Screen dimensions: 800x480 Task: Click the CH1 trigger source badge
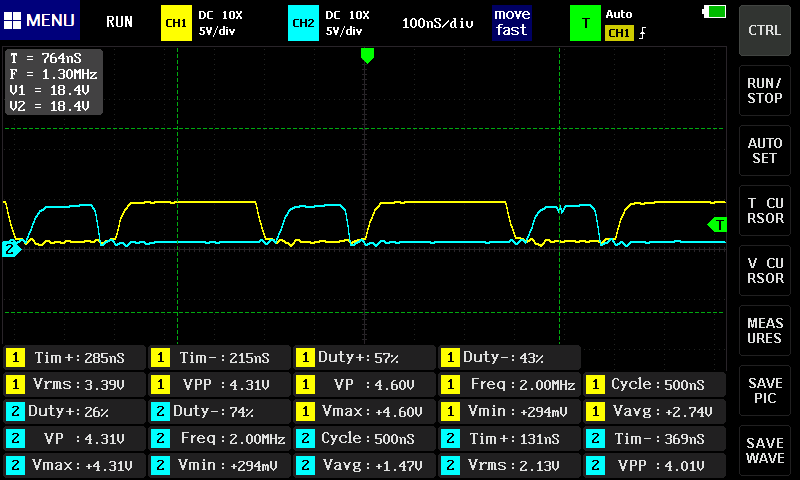[619, 33]
